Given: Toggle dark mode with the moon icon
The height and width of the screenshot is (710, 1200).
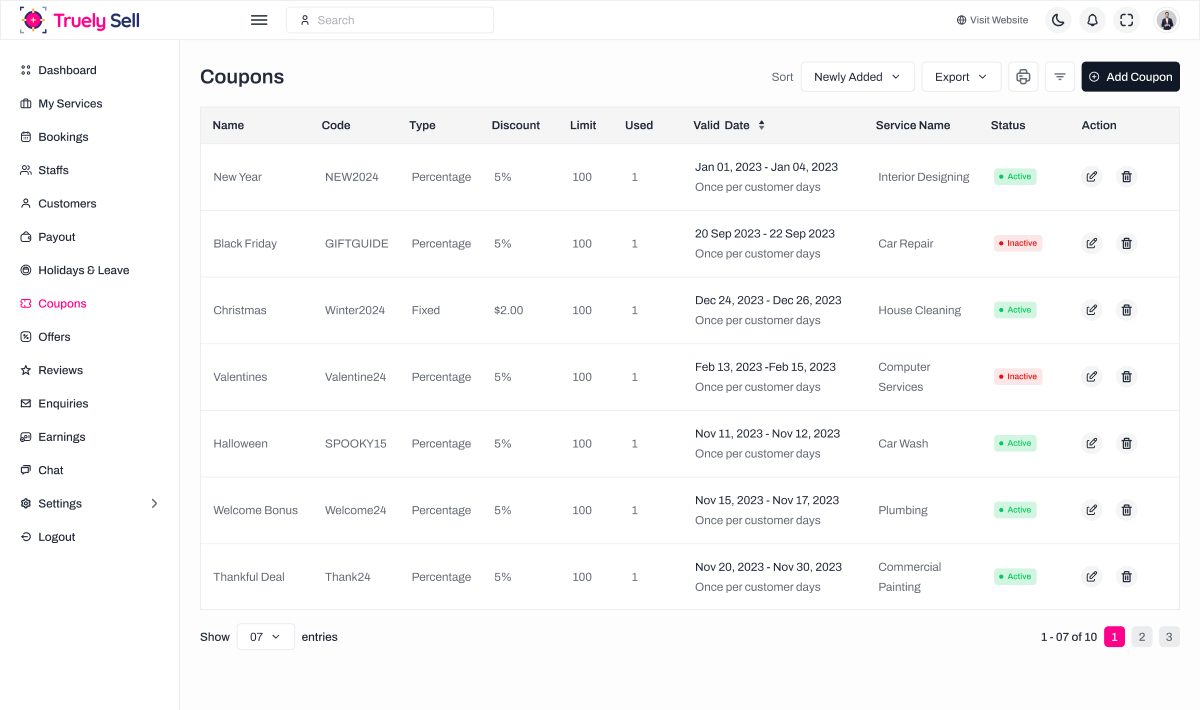Looking at the screenshot, I should (1058, 20).
